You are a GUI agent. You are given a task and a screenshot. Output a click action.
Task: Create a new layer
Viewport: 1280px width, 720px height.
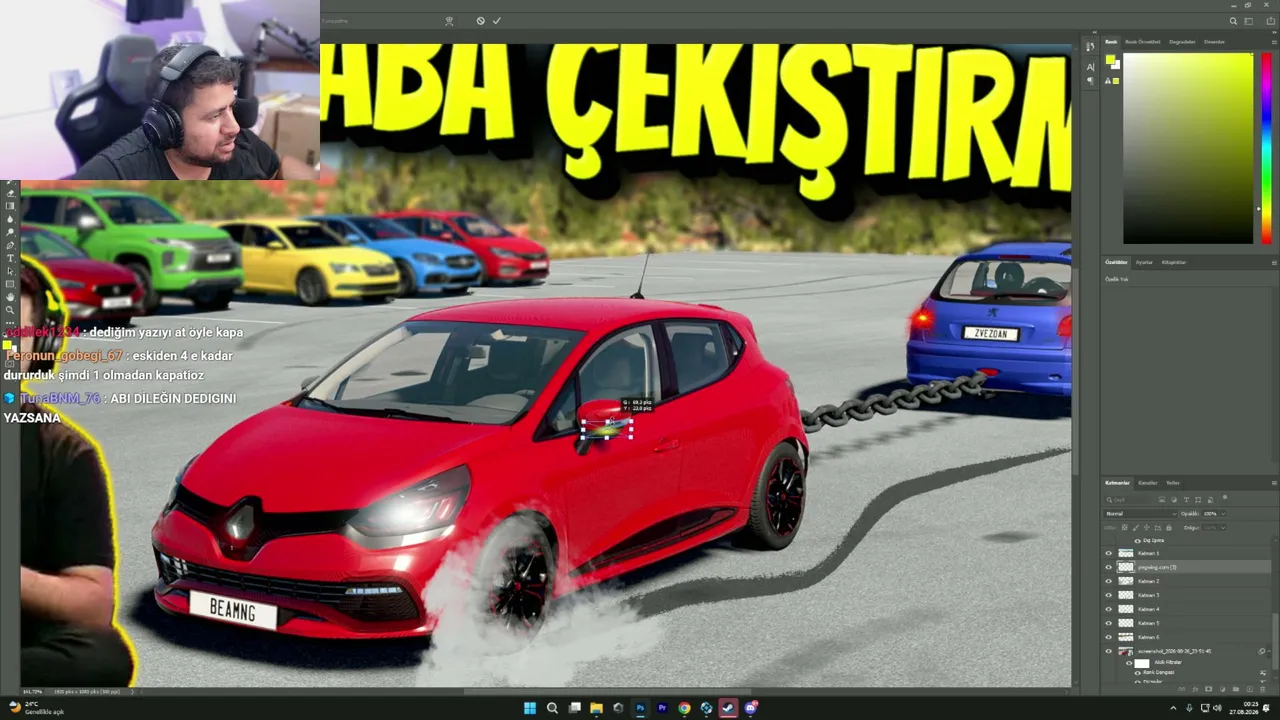1248,688
